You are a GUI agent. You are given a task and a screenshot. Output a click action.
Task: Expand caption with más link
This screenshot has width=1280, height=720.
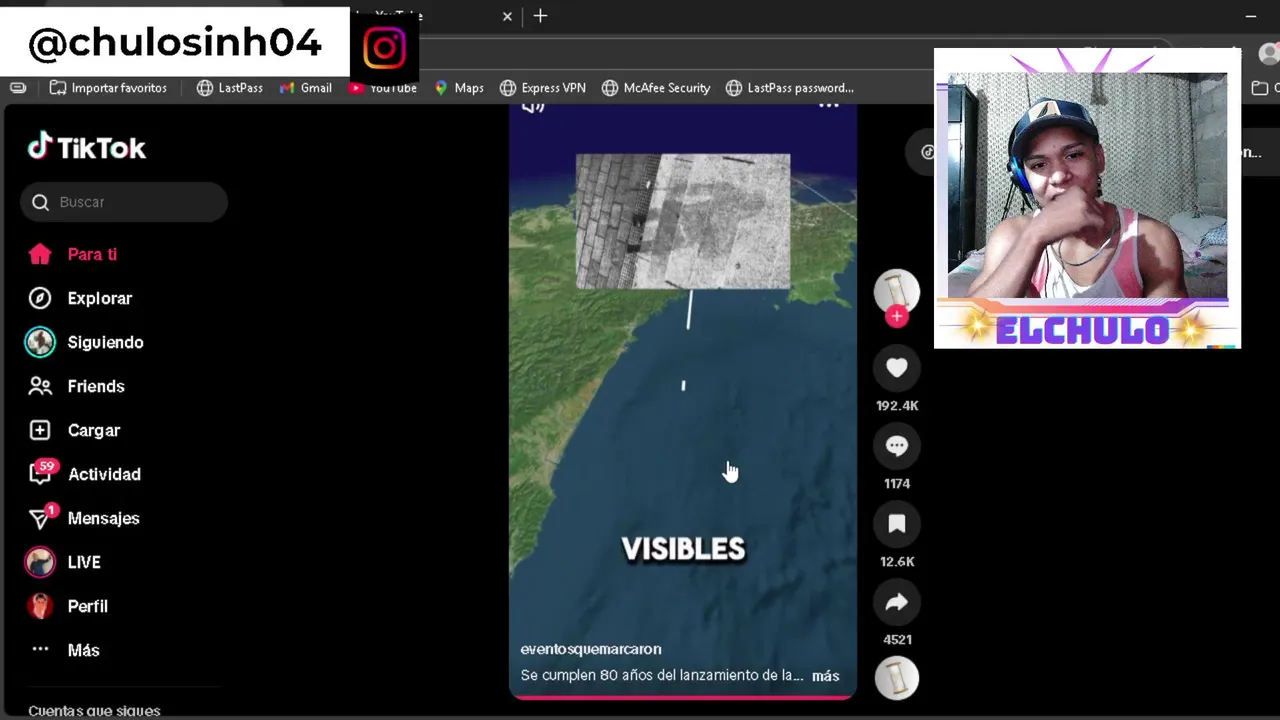pyautogui.click(x=826, y=676)
